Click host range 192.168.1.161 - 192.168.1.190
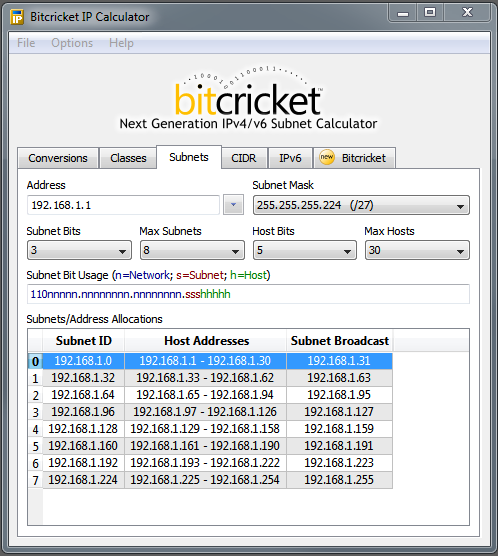 click(x=205, y=446)
